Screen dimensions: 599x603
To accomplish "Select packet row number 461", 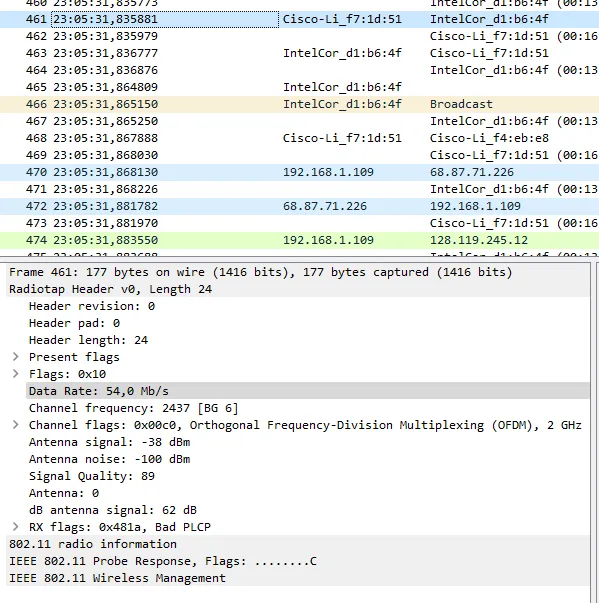I will (x=300, y=19).
